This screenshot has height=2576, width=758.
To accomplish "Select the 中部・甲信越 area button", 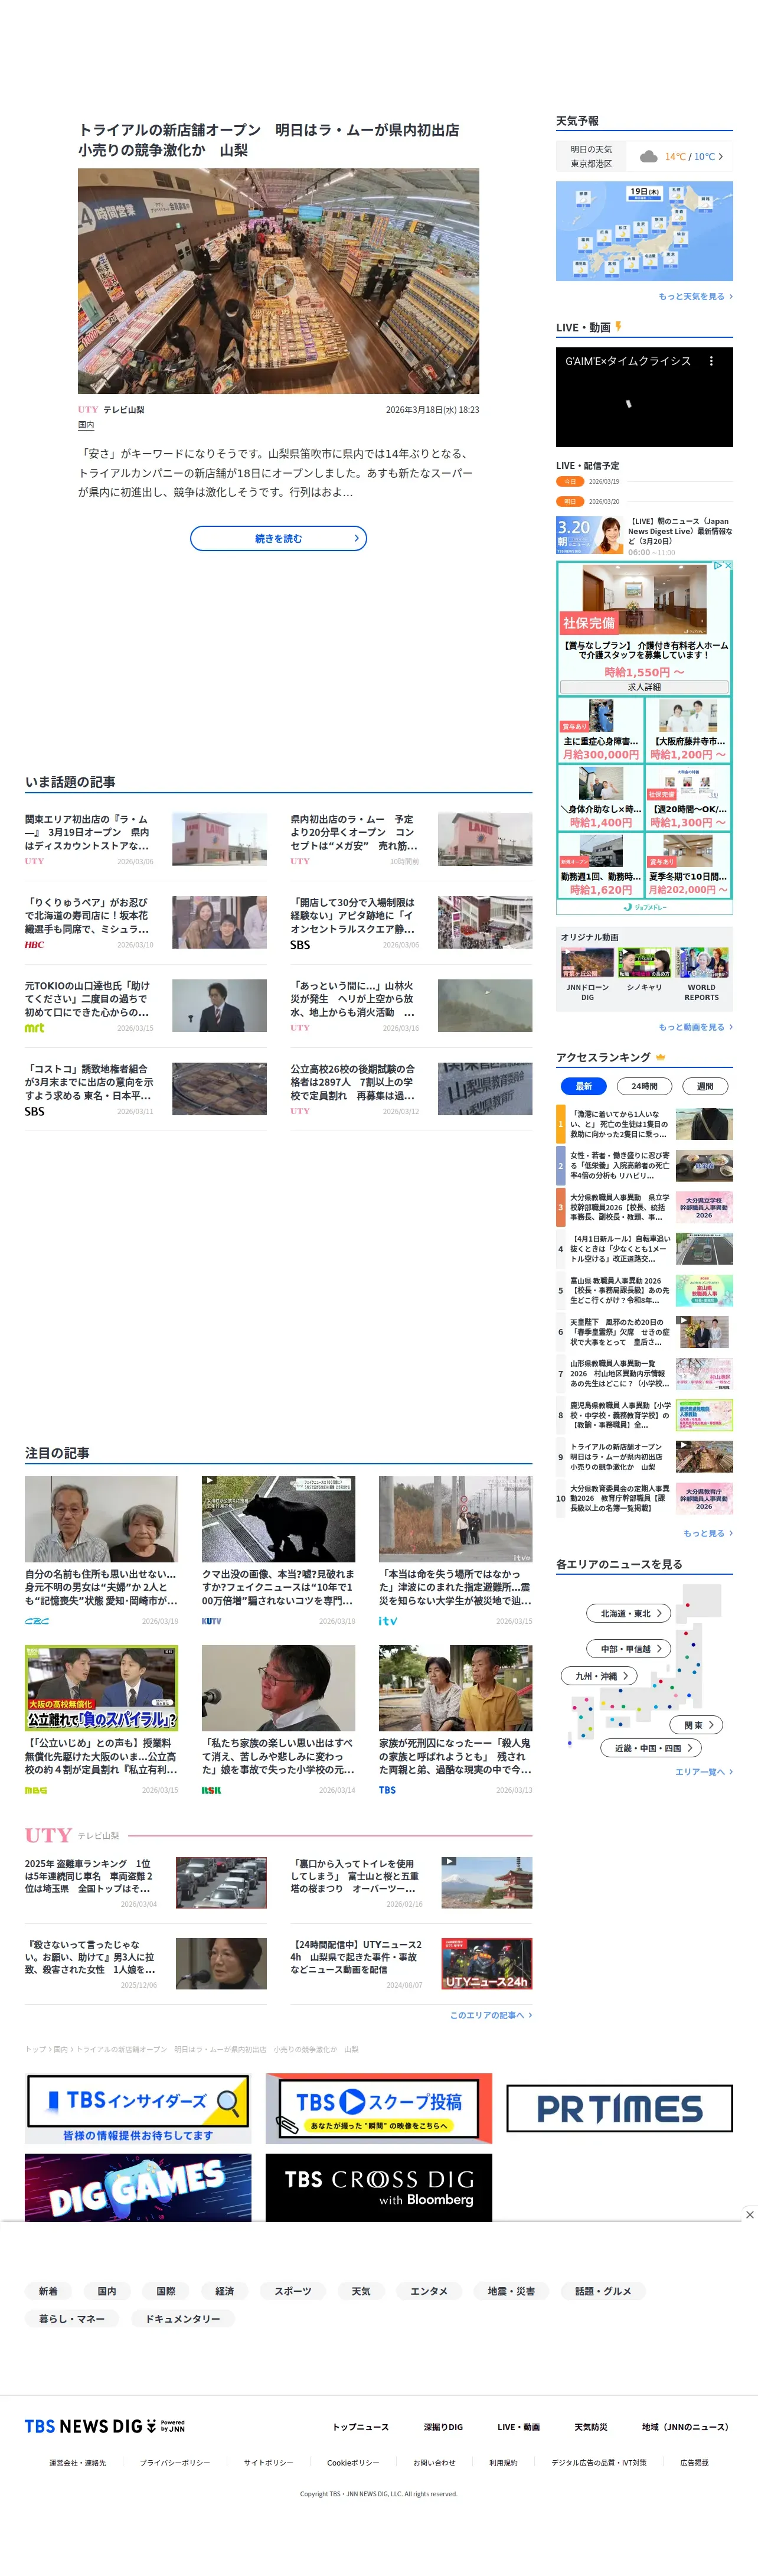I will (628, 1648).
